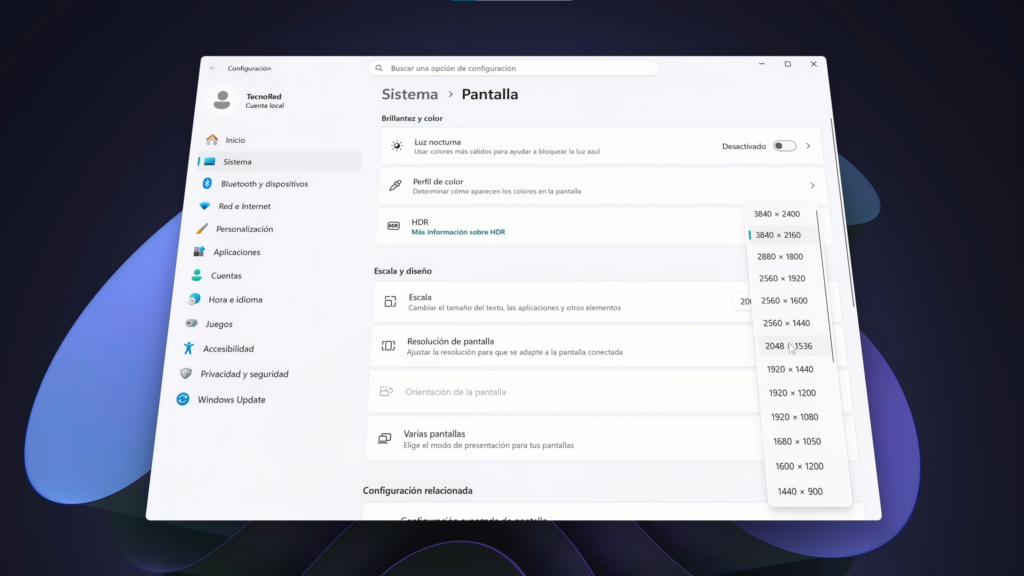Choose 1920 × 1200 resolution
Image resolution: width=1024 pixels, height=576 pixels.
(792, 392)
